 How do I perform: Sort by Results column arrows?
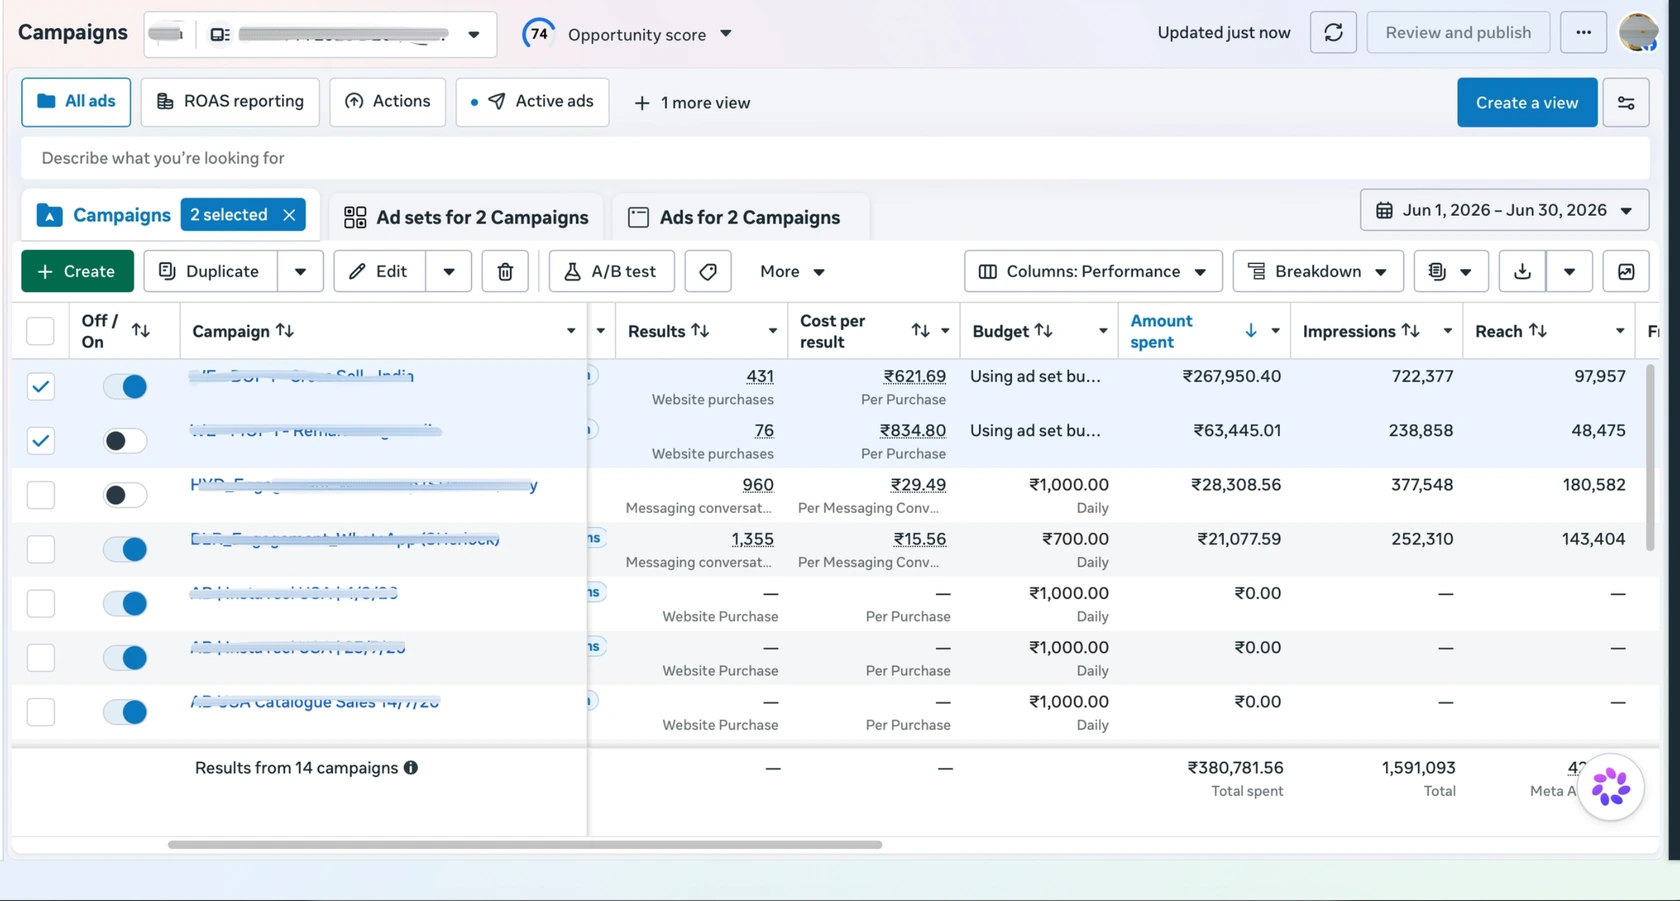click(700, 331)
